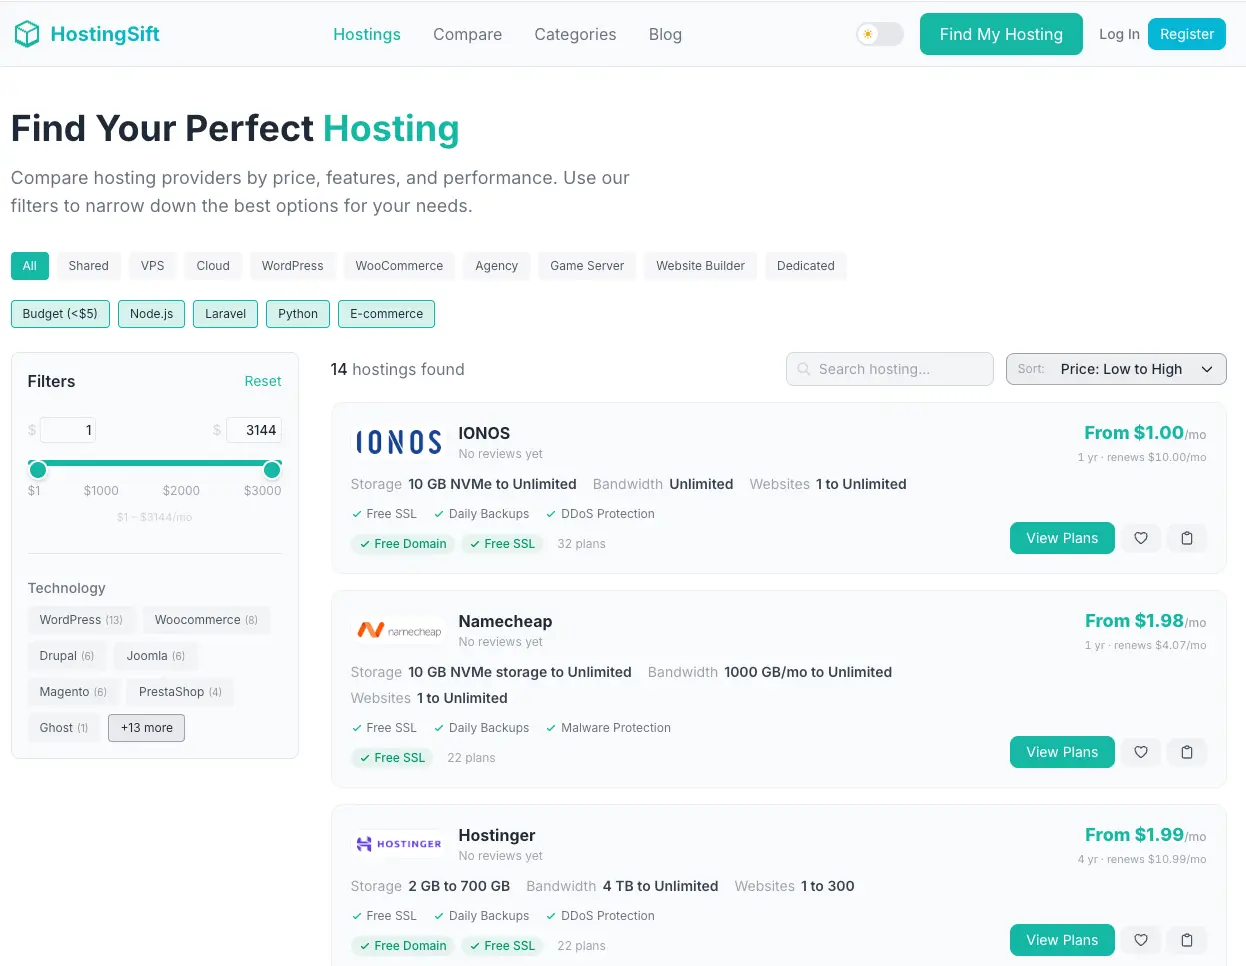Toggle the Drupal technology filter

coord(67,656)
